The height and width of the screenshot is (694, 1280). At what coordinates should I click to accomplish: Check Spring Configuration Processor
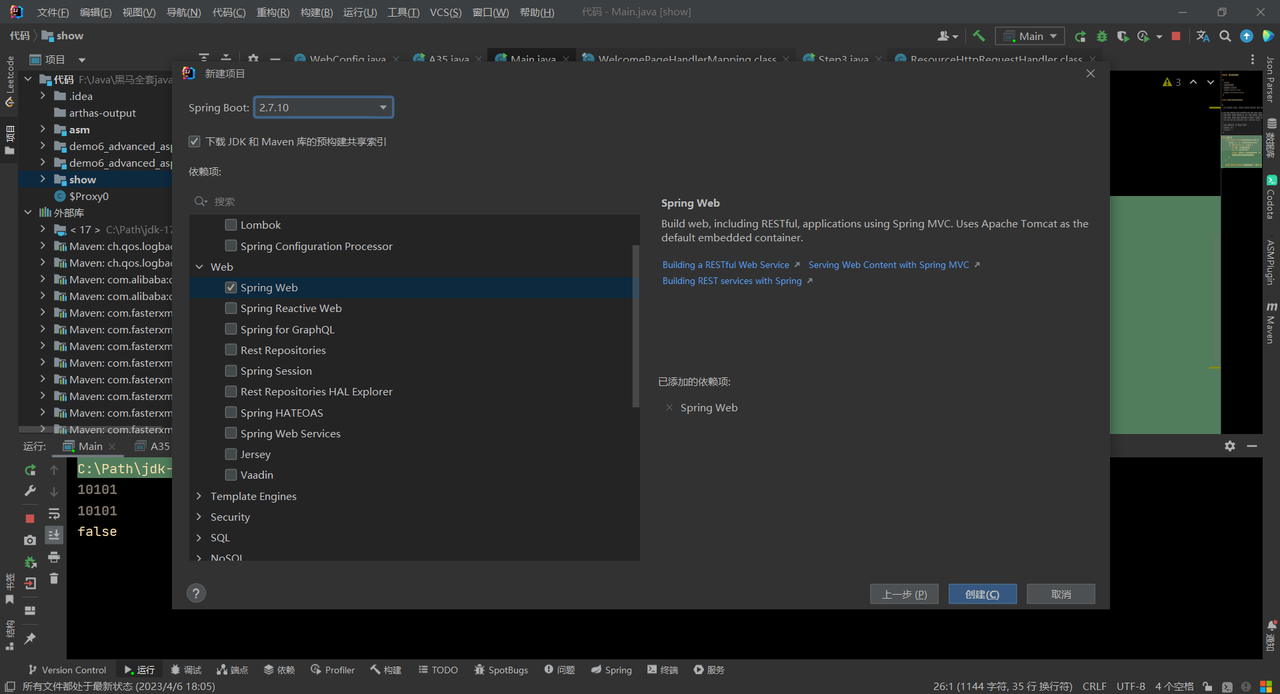(x=231, y=246)
